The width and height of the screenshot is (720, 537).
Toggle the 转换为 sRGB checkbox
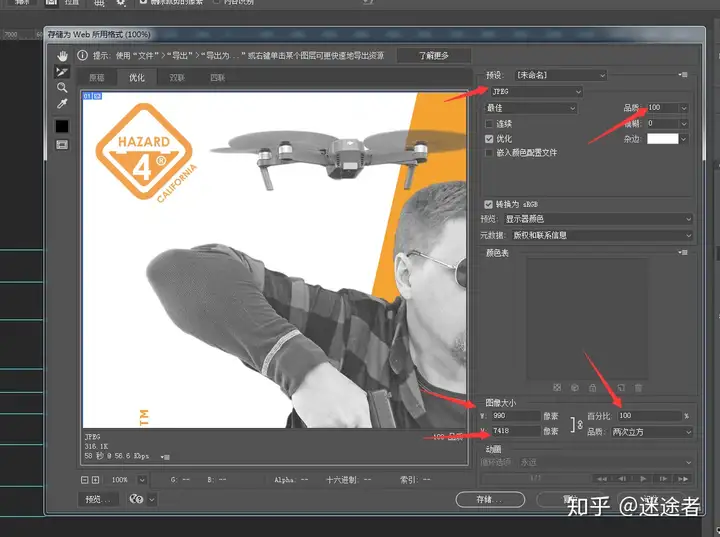coord(488,204)
